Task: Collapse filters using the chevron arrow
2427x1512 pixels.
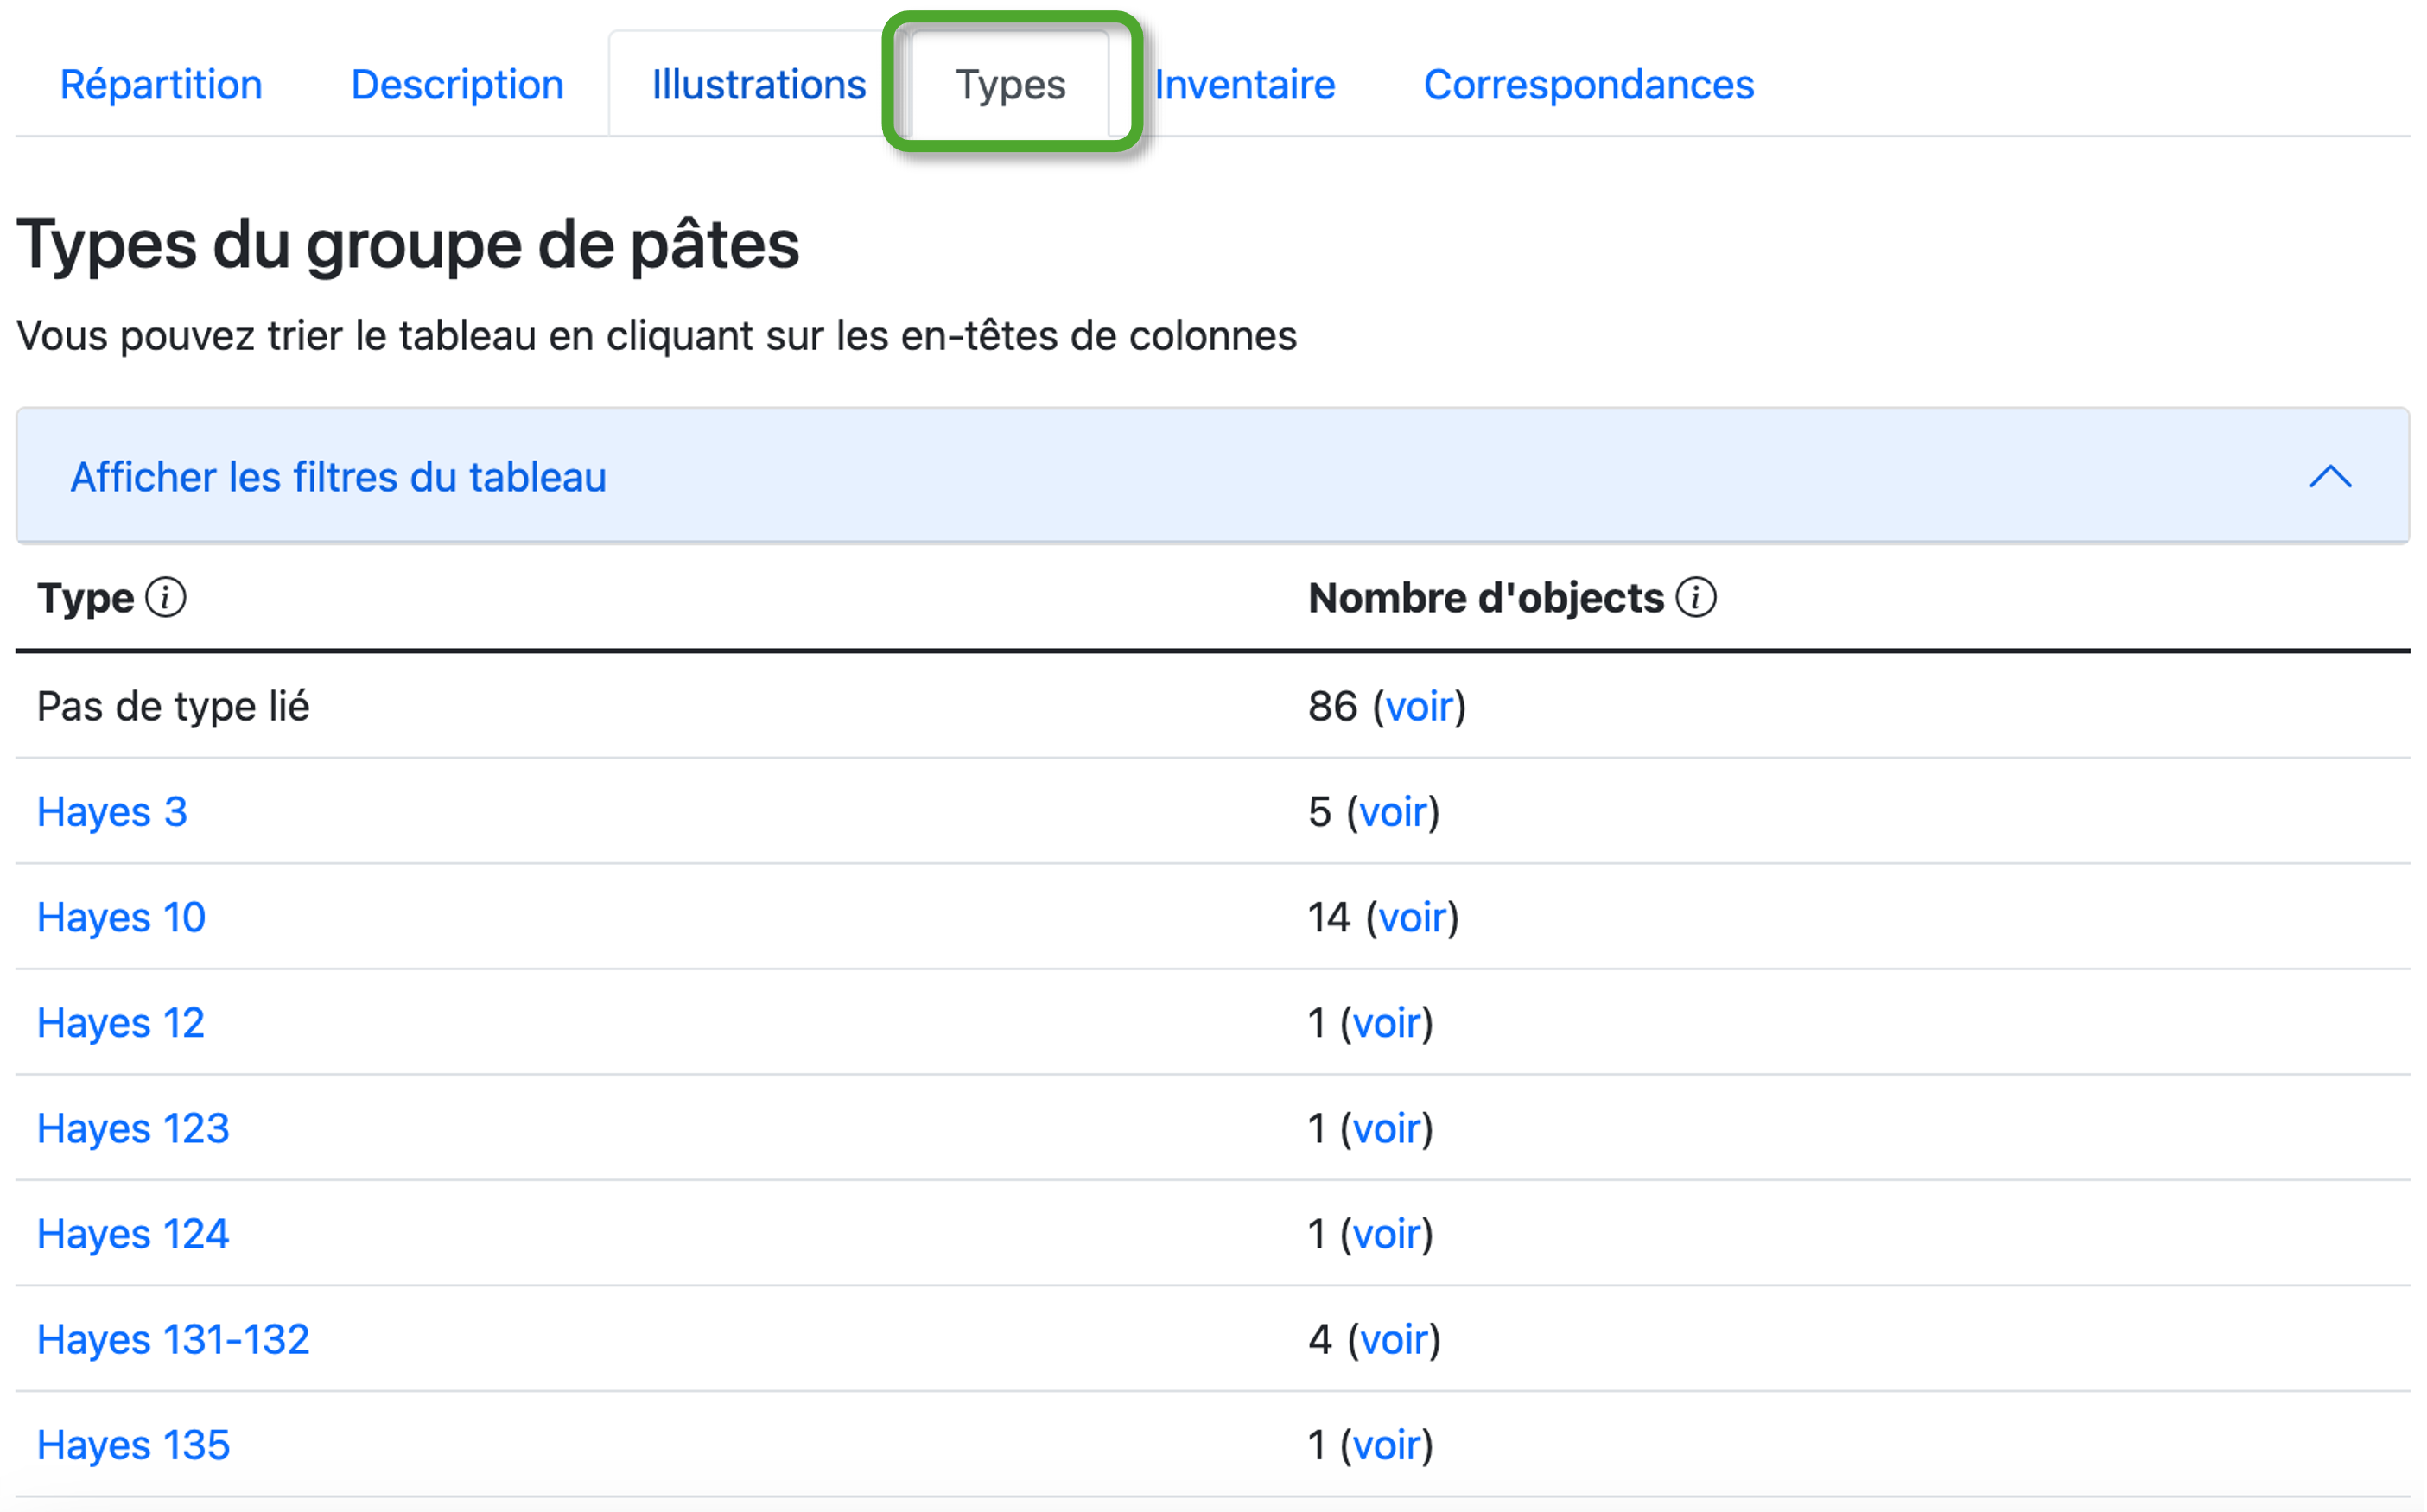Action: 2330,477
